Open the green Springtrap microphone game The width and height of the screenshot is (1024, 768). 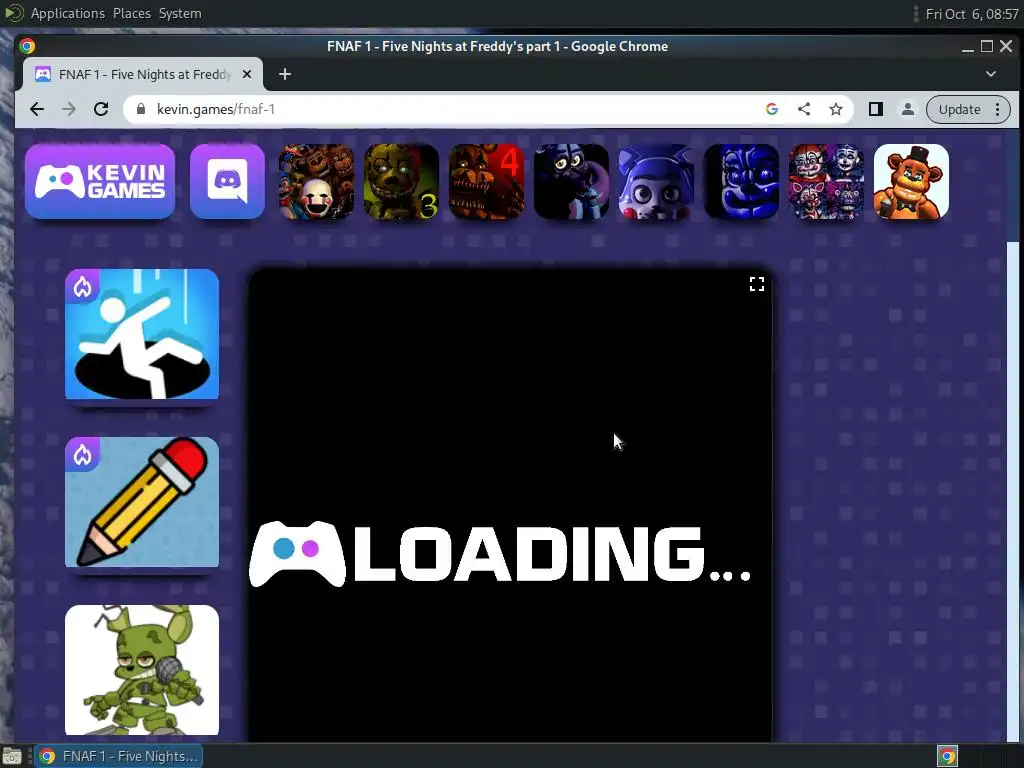coord(142,670)
